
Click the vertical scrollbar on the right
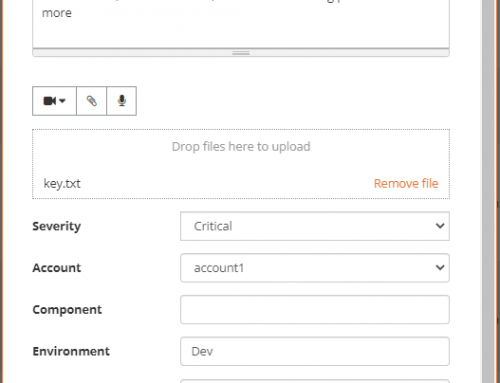pos(488,191)
